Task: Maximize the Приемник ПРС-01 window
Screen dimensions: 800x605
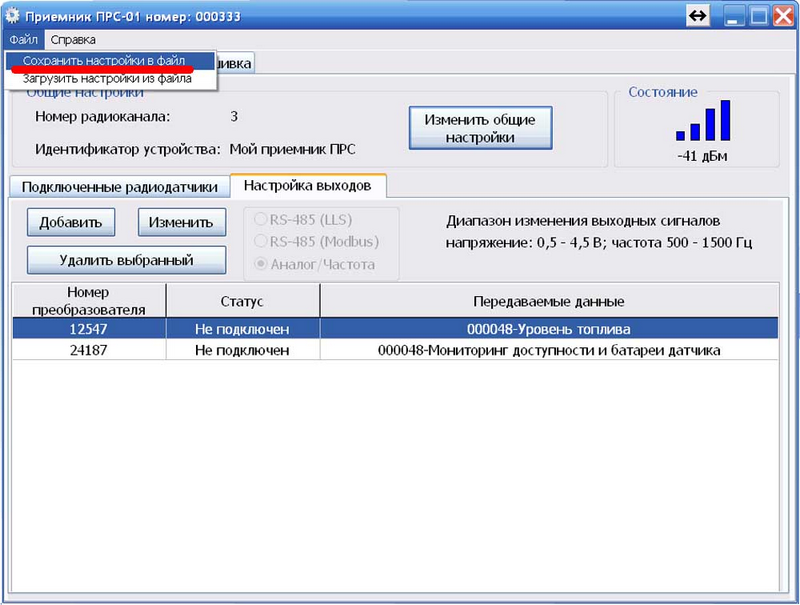Action: click(759, 16)
